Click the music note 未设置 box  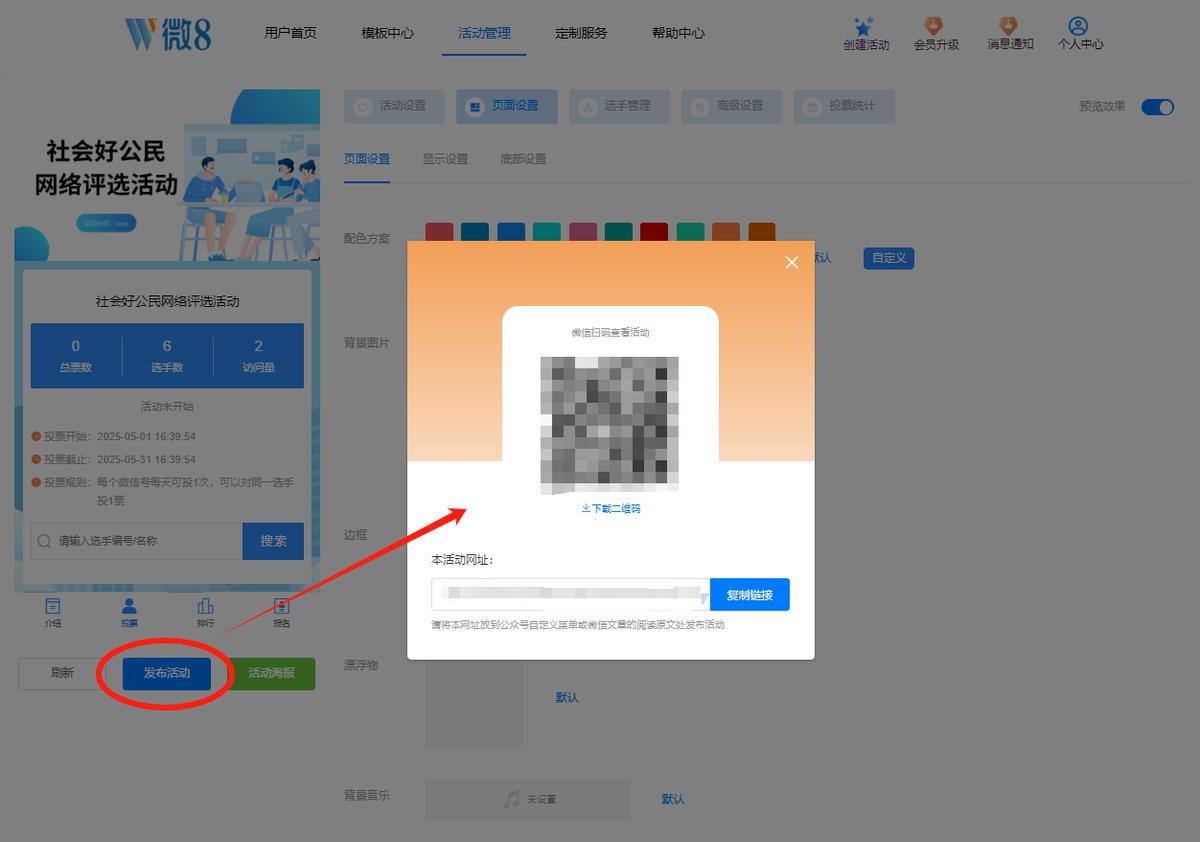coord(528,799)
